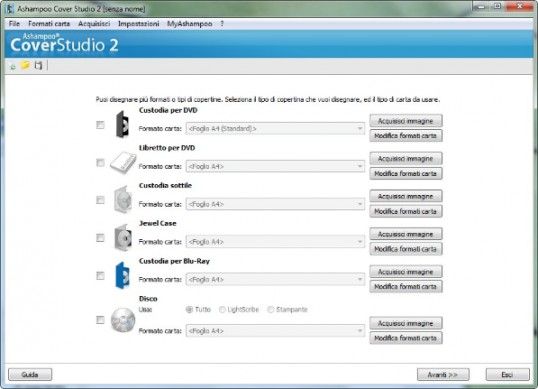Check the Disco checkbox

tap(100, 320)
